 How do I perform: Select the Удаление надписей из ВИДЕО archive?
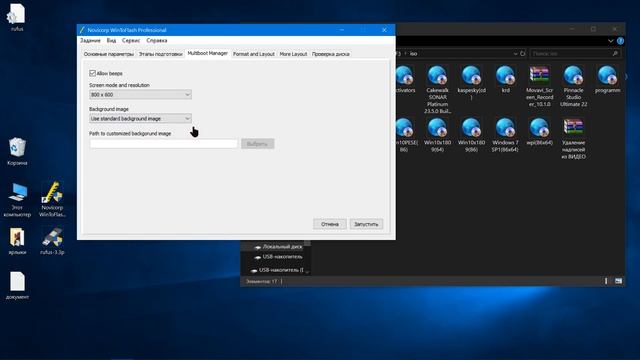click(x=573, y=139)
